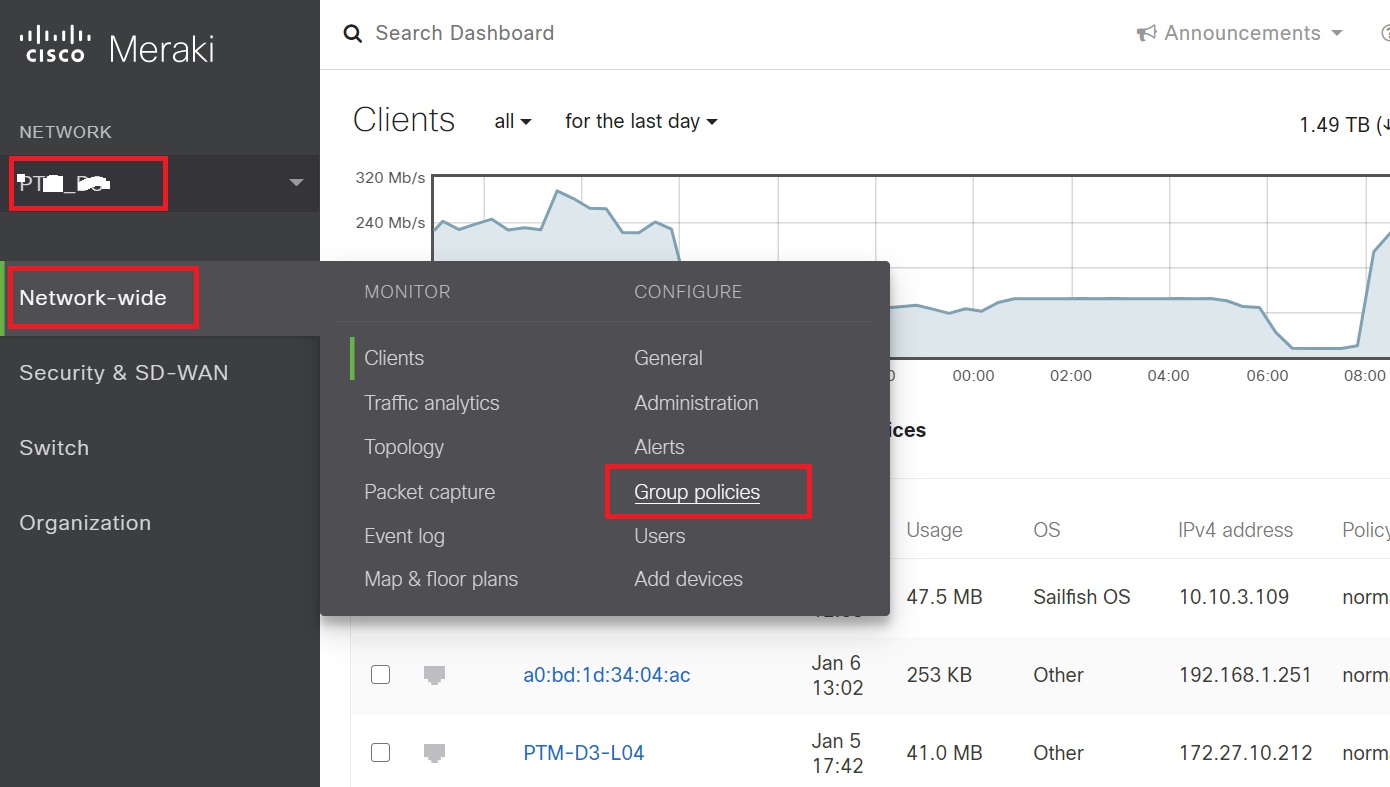Click the 253 KB usage value

pos(939,675)
